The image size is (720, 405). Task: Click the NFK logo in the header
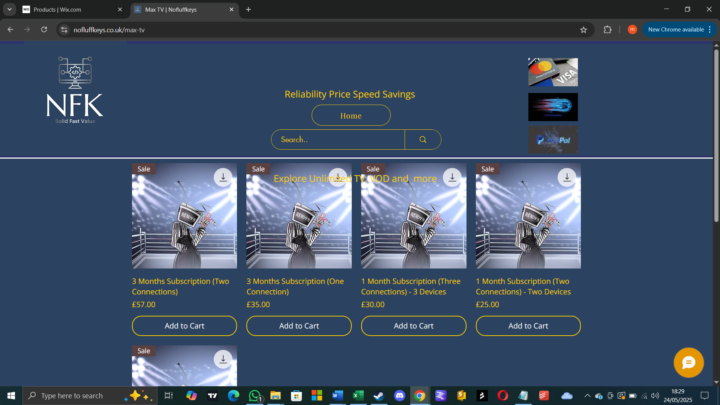click(x=74, y=90)
